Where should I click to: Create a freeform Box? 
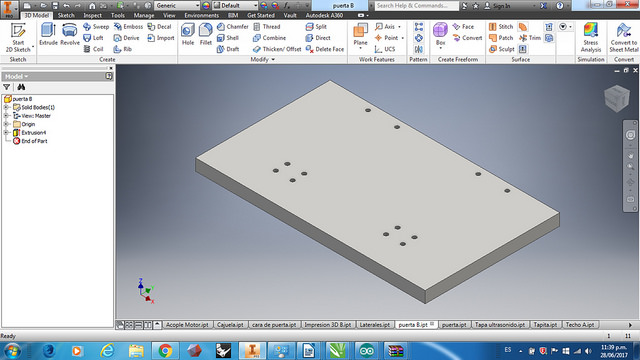point(440,34)
